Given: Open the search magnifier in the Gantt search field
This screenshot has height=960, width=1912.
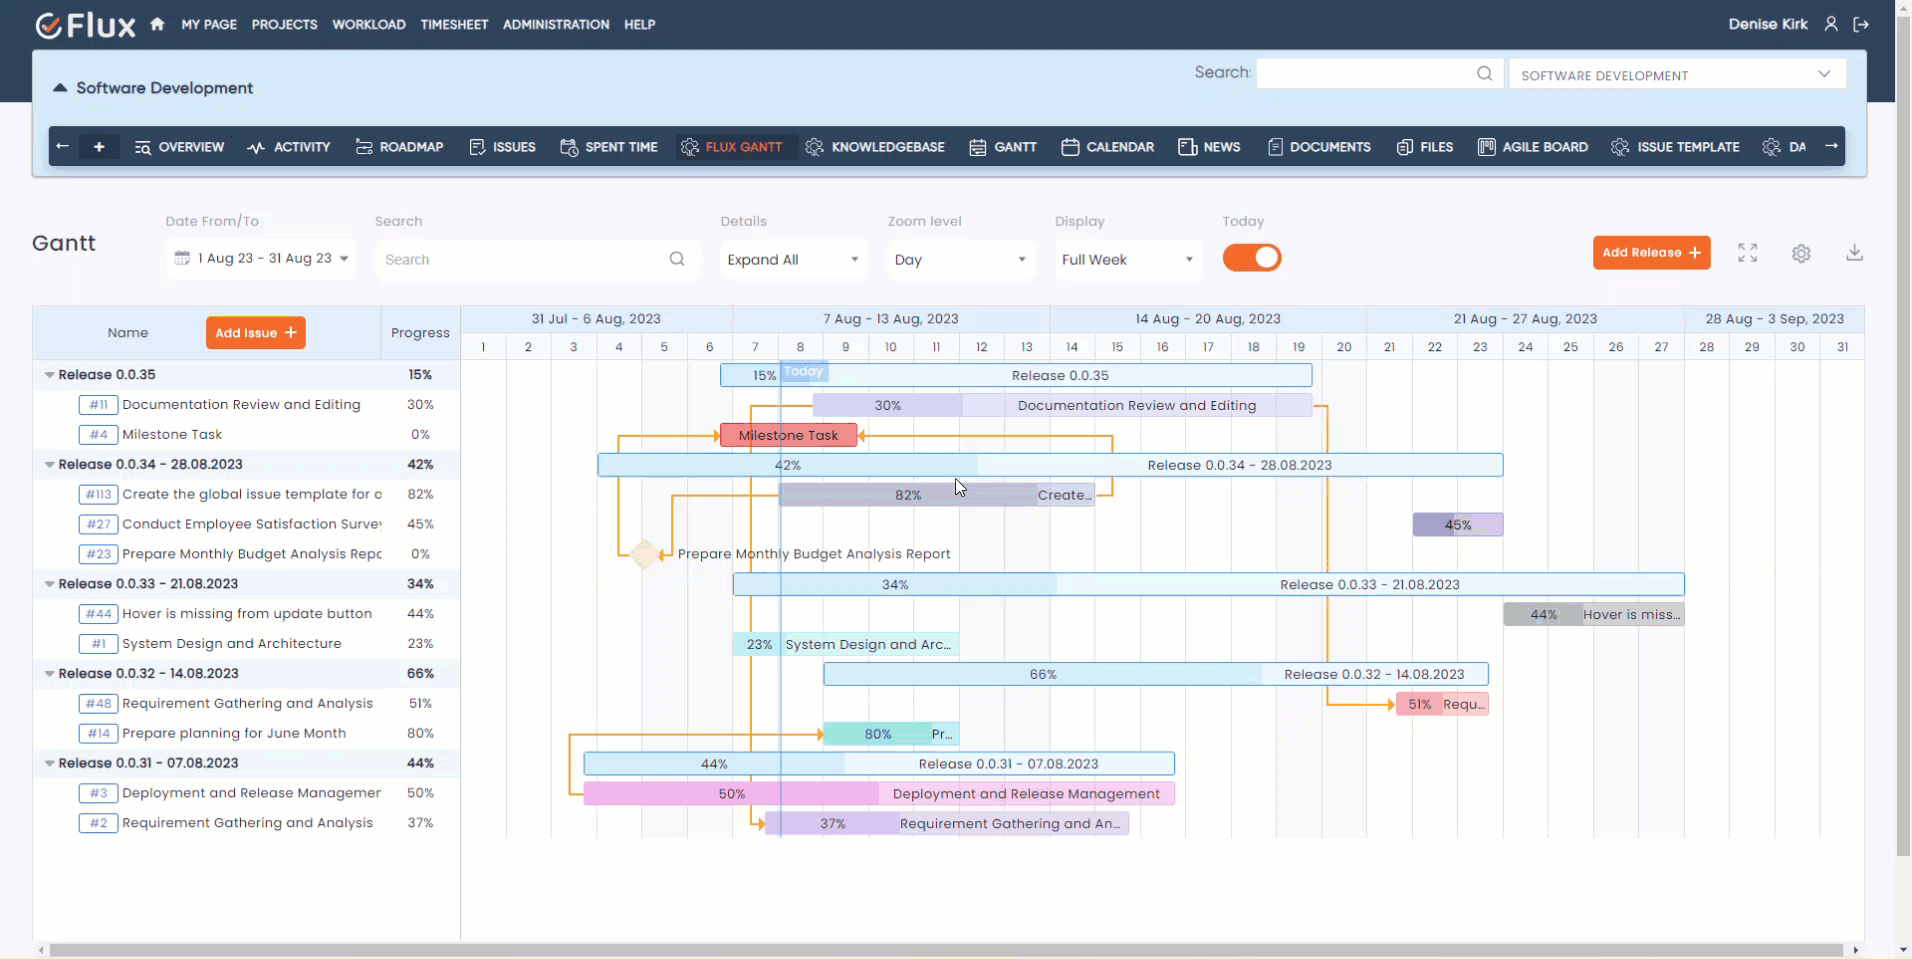Looking at the screenshot, I should pyautogui.click(x=677, y=259).
